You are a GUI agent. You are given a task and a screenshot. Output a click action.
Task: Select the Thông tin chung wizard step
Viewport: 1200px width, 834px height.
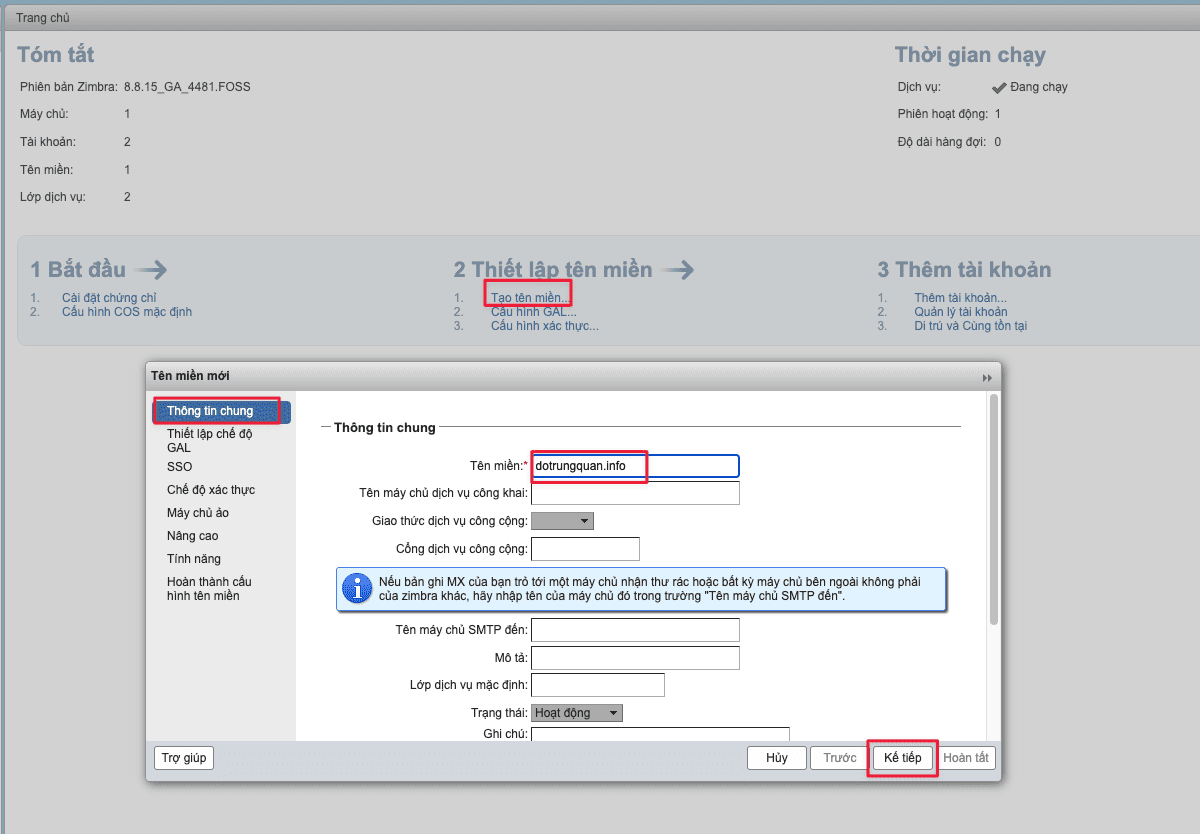[x=210, y=411]
